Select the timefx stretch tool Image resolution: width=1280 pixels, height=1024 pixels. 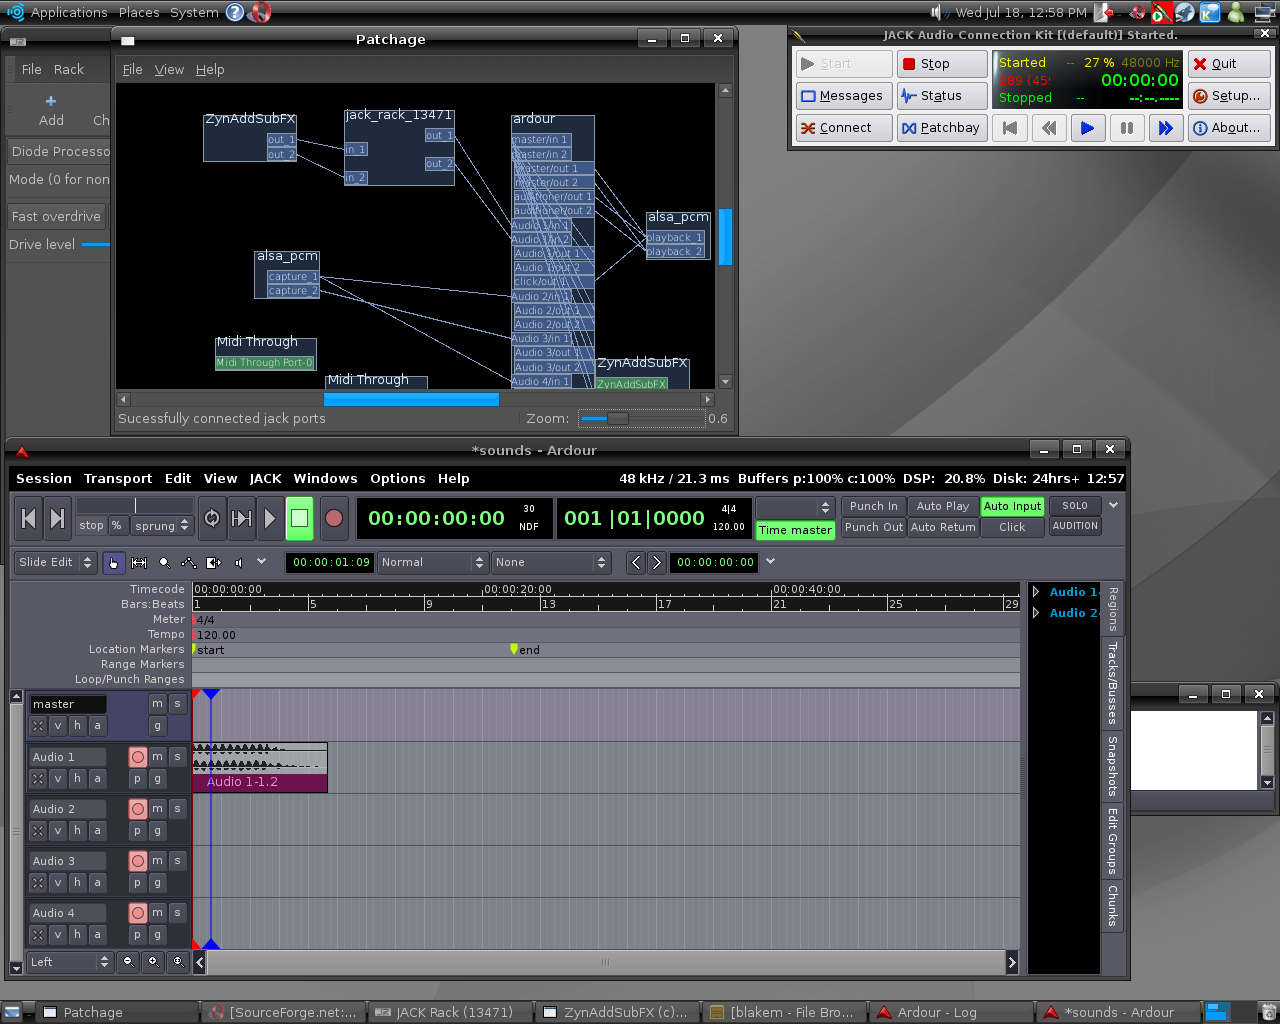click(214, 563)
